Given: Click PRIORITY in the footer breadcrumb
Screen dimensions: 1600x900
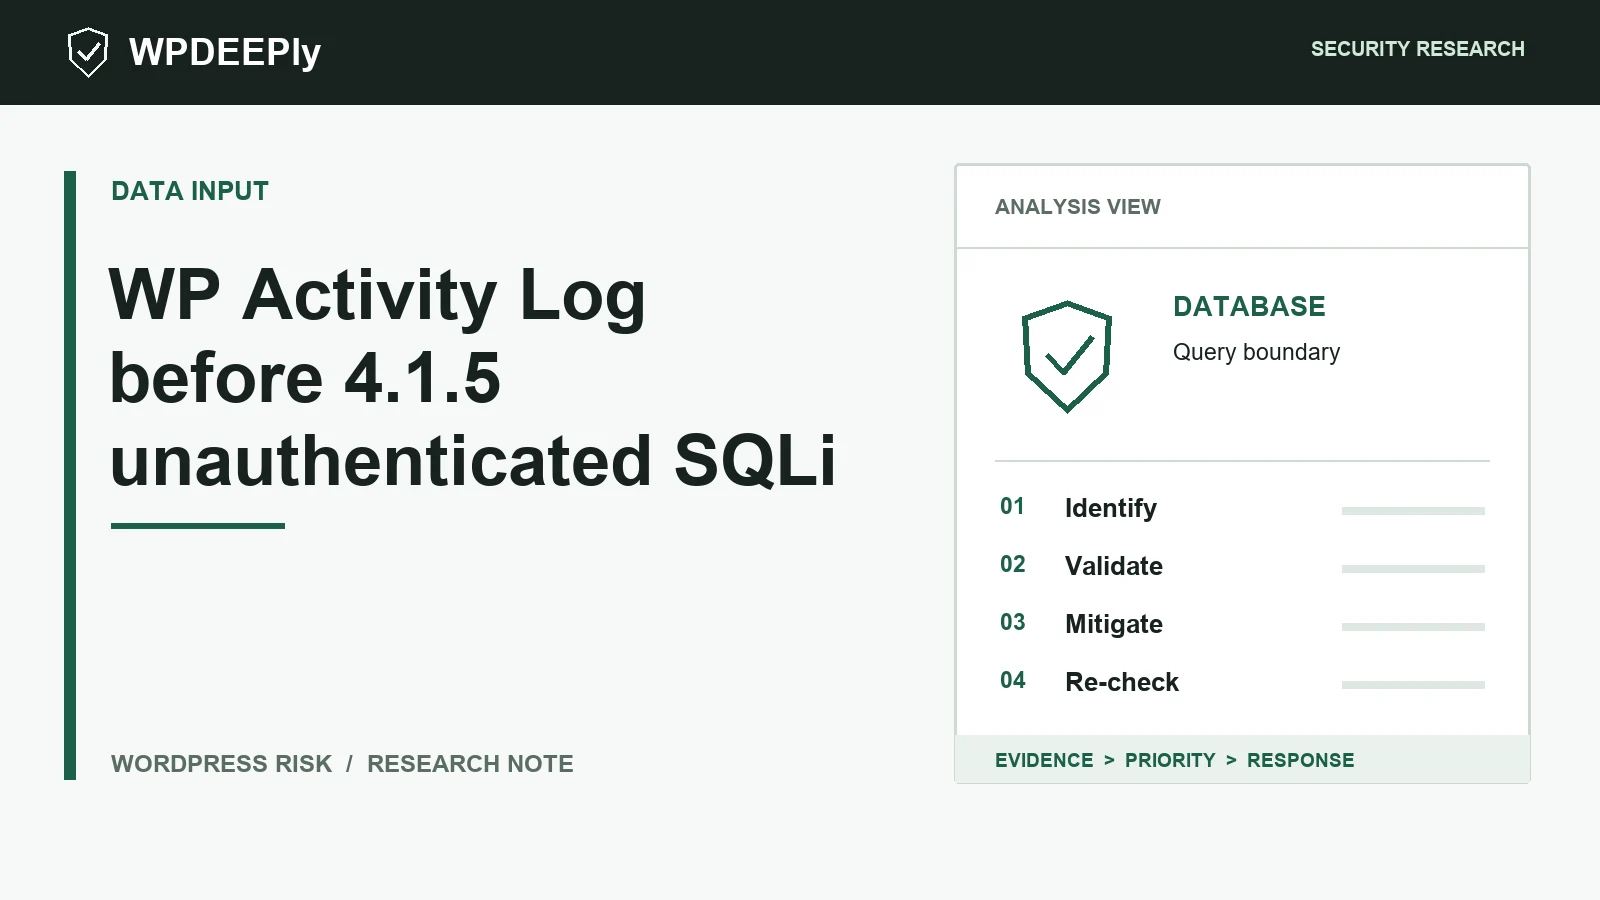Looking at the screenshot, I should [1170, 760].
